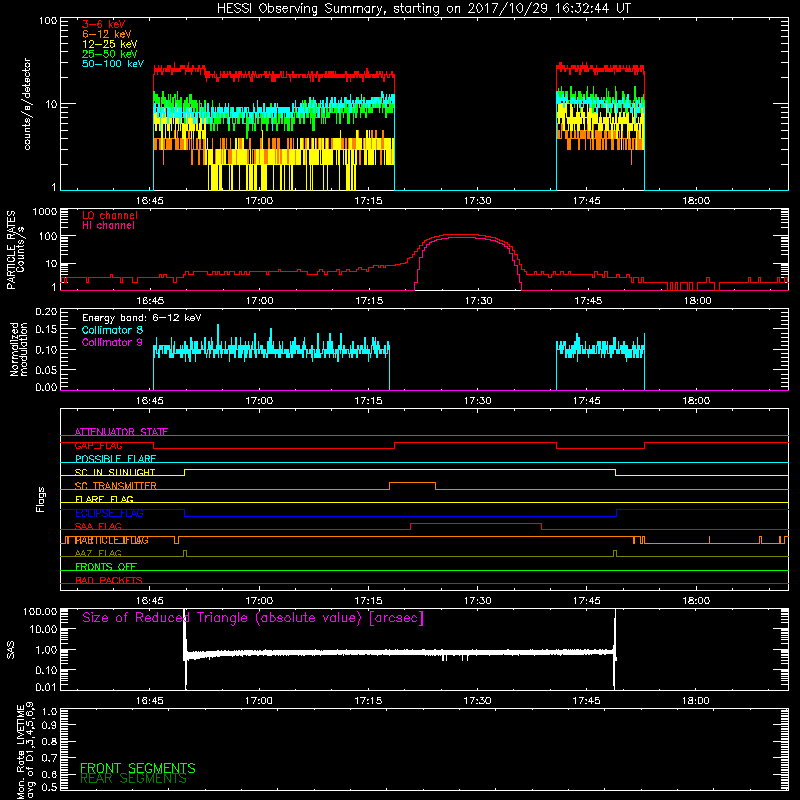Click the ECLIPSE_FLAG label
This screenshot has height=800, width=800.
coord(109,513)
